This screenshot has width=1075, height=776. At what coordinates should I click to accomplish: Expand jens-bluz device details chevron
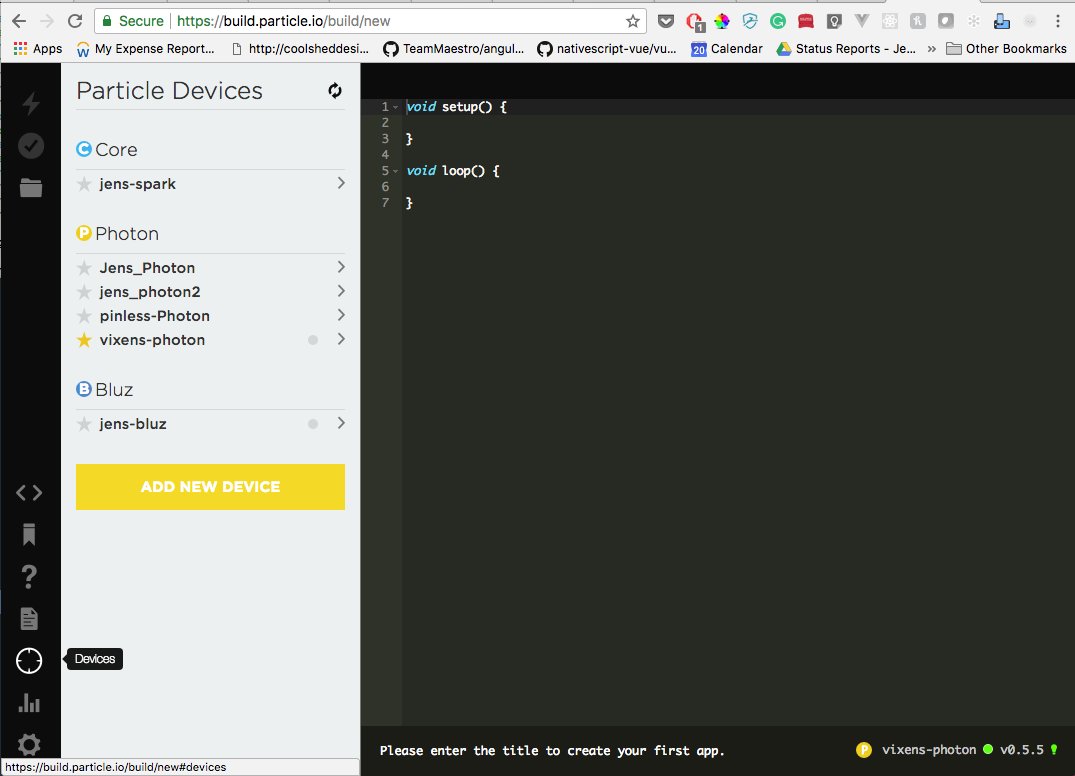pos(341,423)
